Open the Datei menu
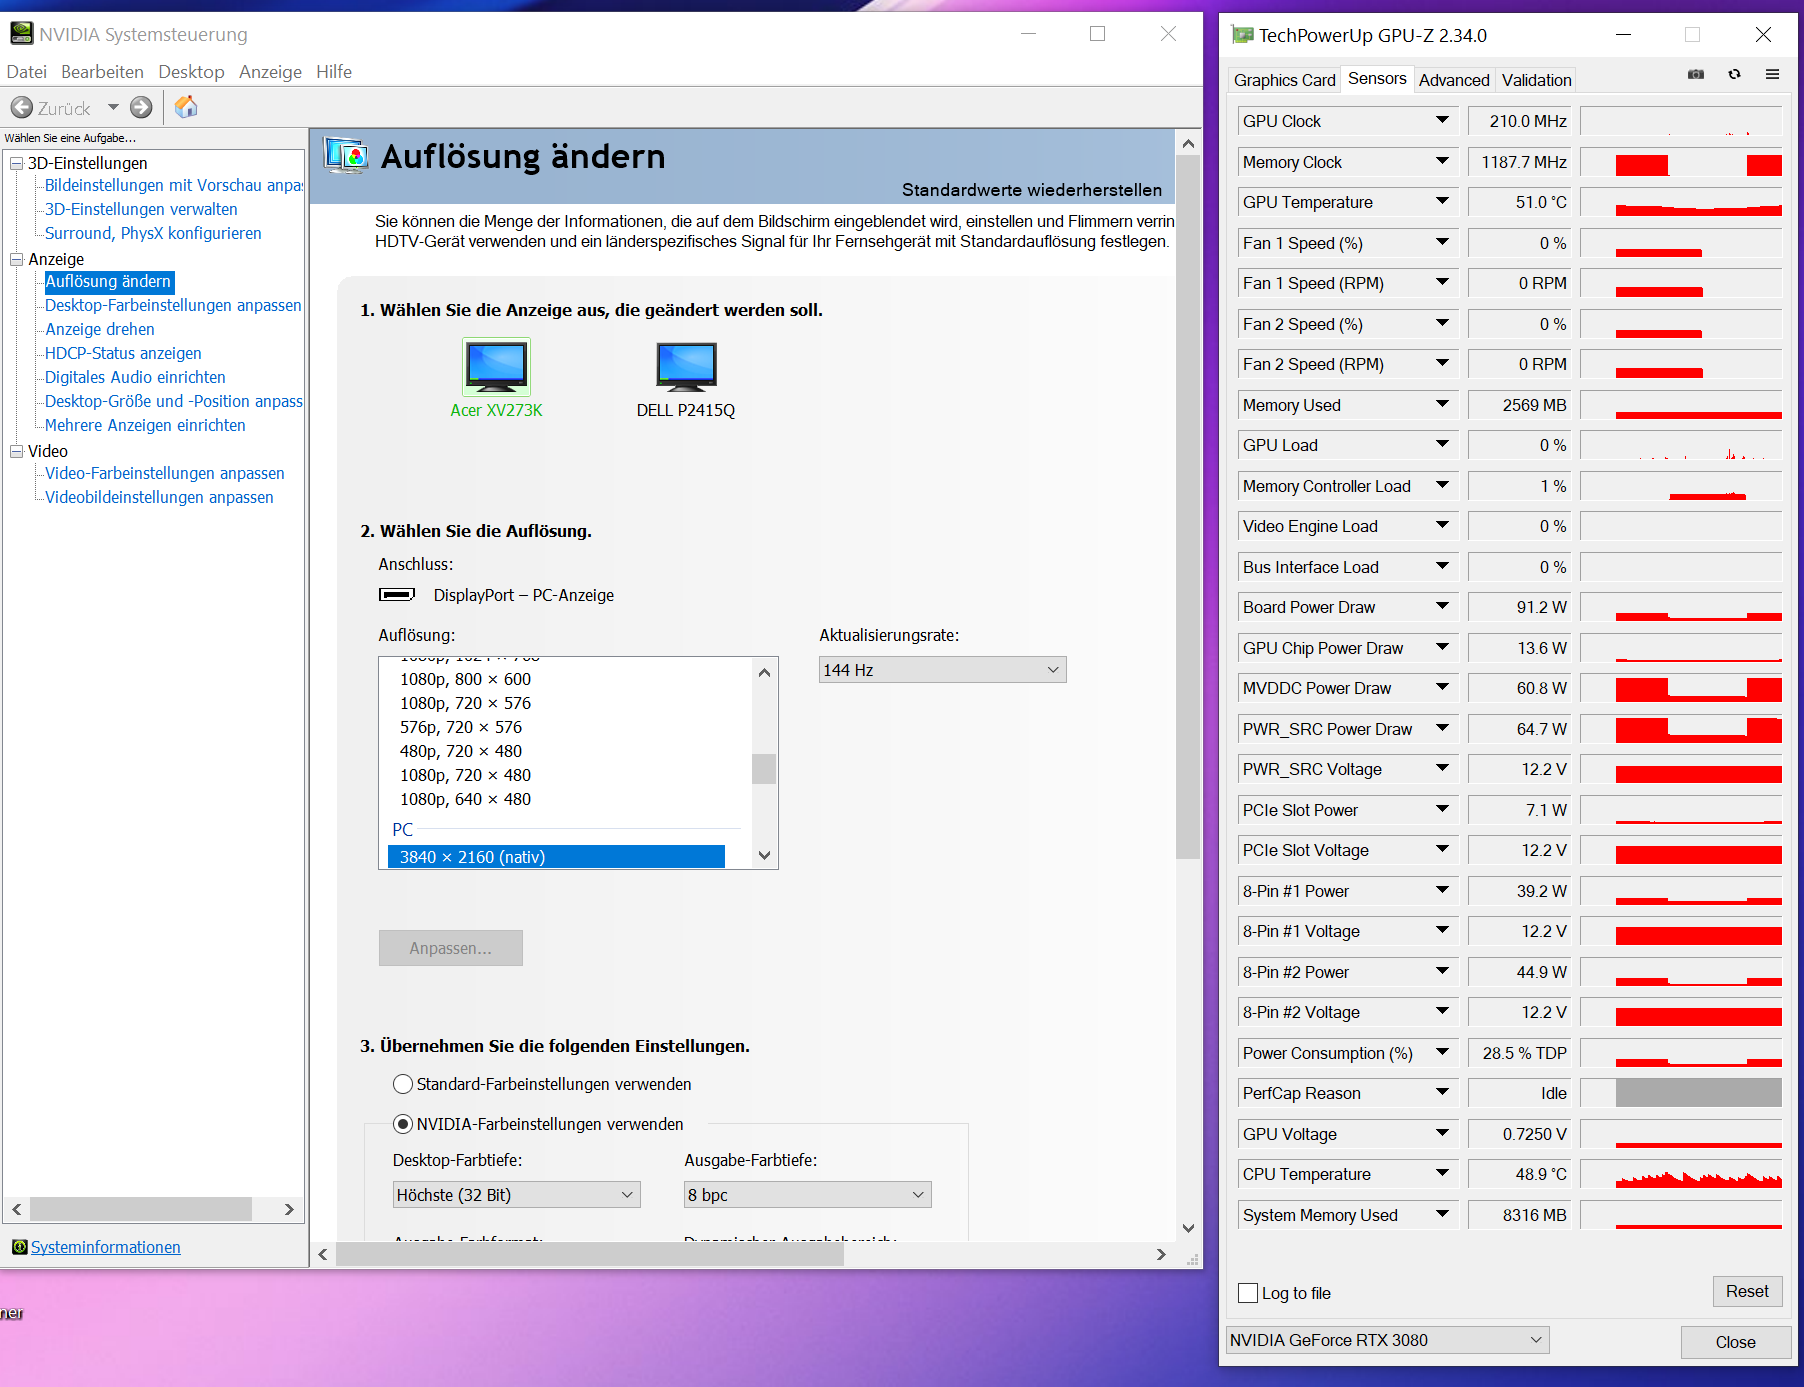1804x1387 pixels. tap(27, 72)
